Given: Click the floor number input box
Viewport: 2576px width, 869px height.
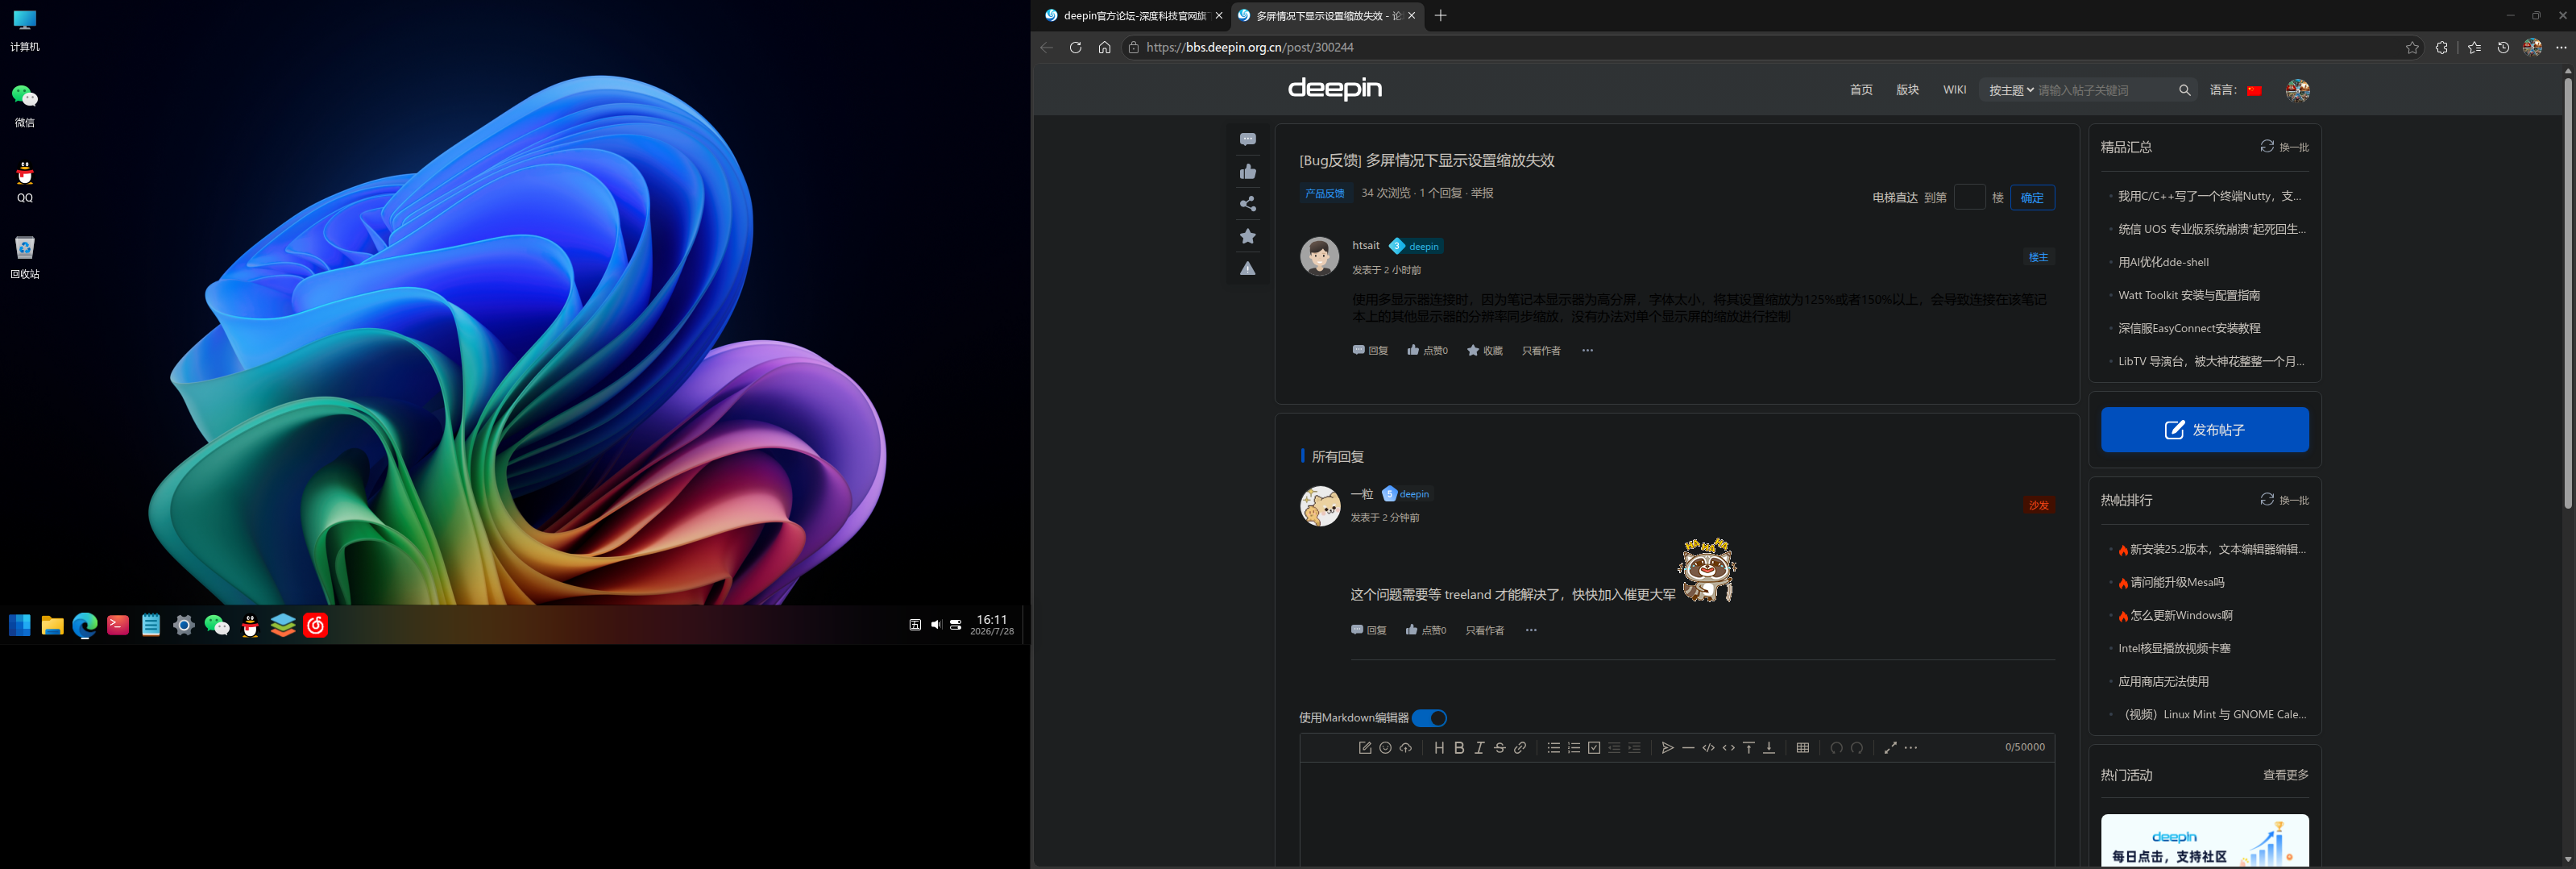Looking at the screenshot, I should click(1969, 197).
